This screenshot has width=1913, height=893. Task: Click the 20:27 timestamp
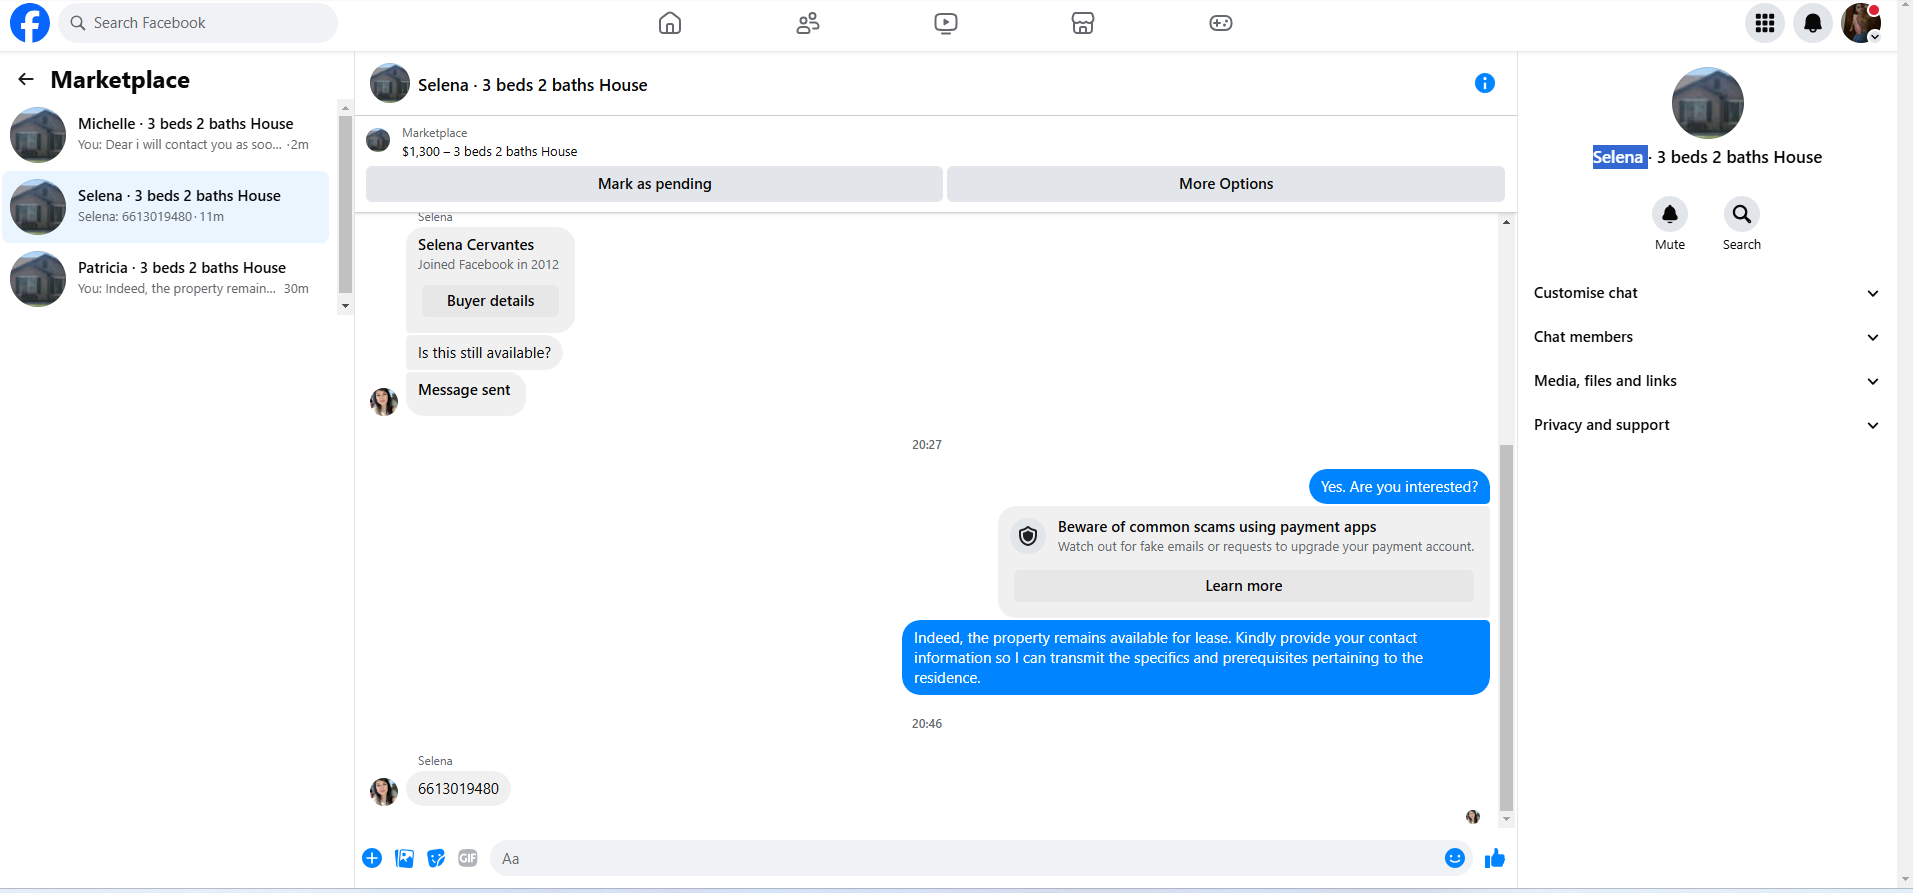click(927, 445)
